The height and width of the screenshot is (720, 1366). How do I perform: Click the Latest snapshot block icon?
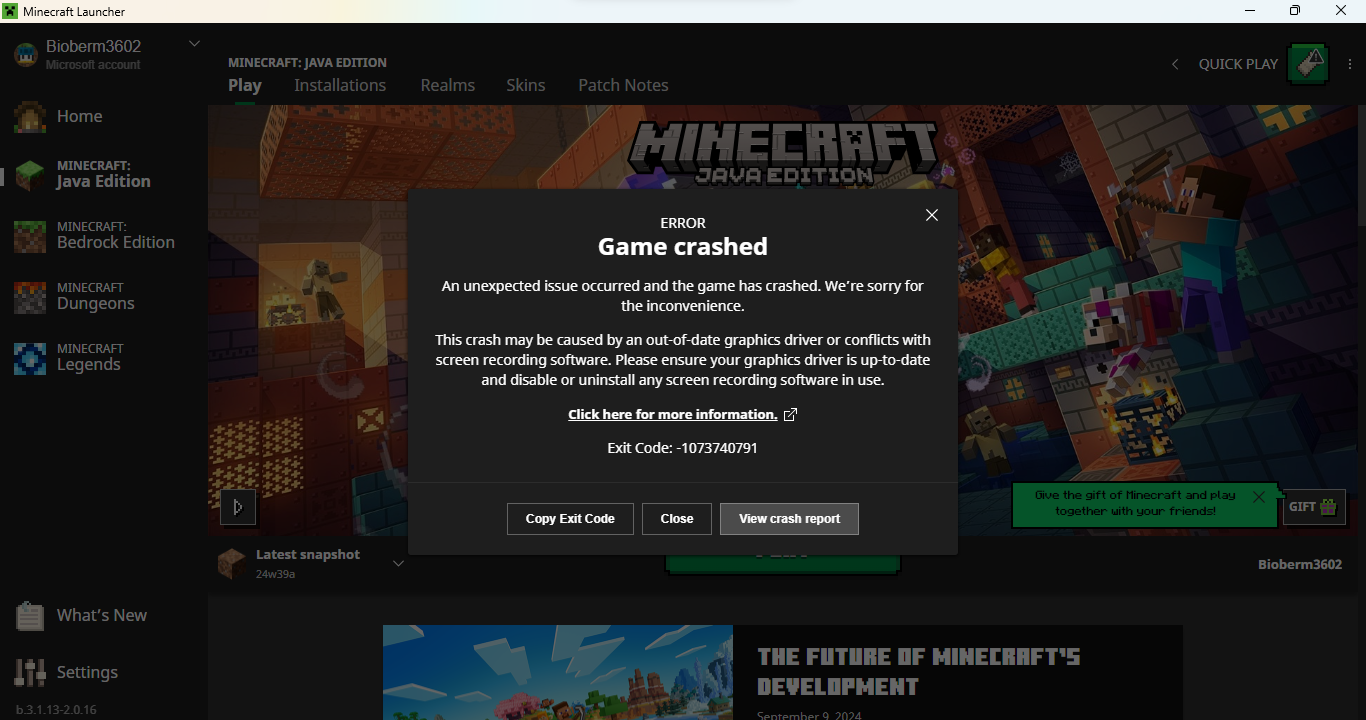click(231, 563)
